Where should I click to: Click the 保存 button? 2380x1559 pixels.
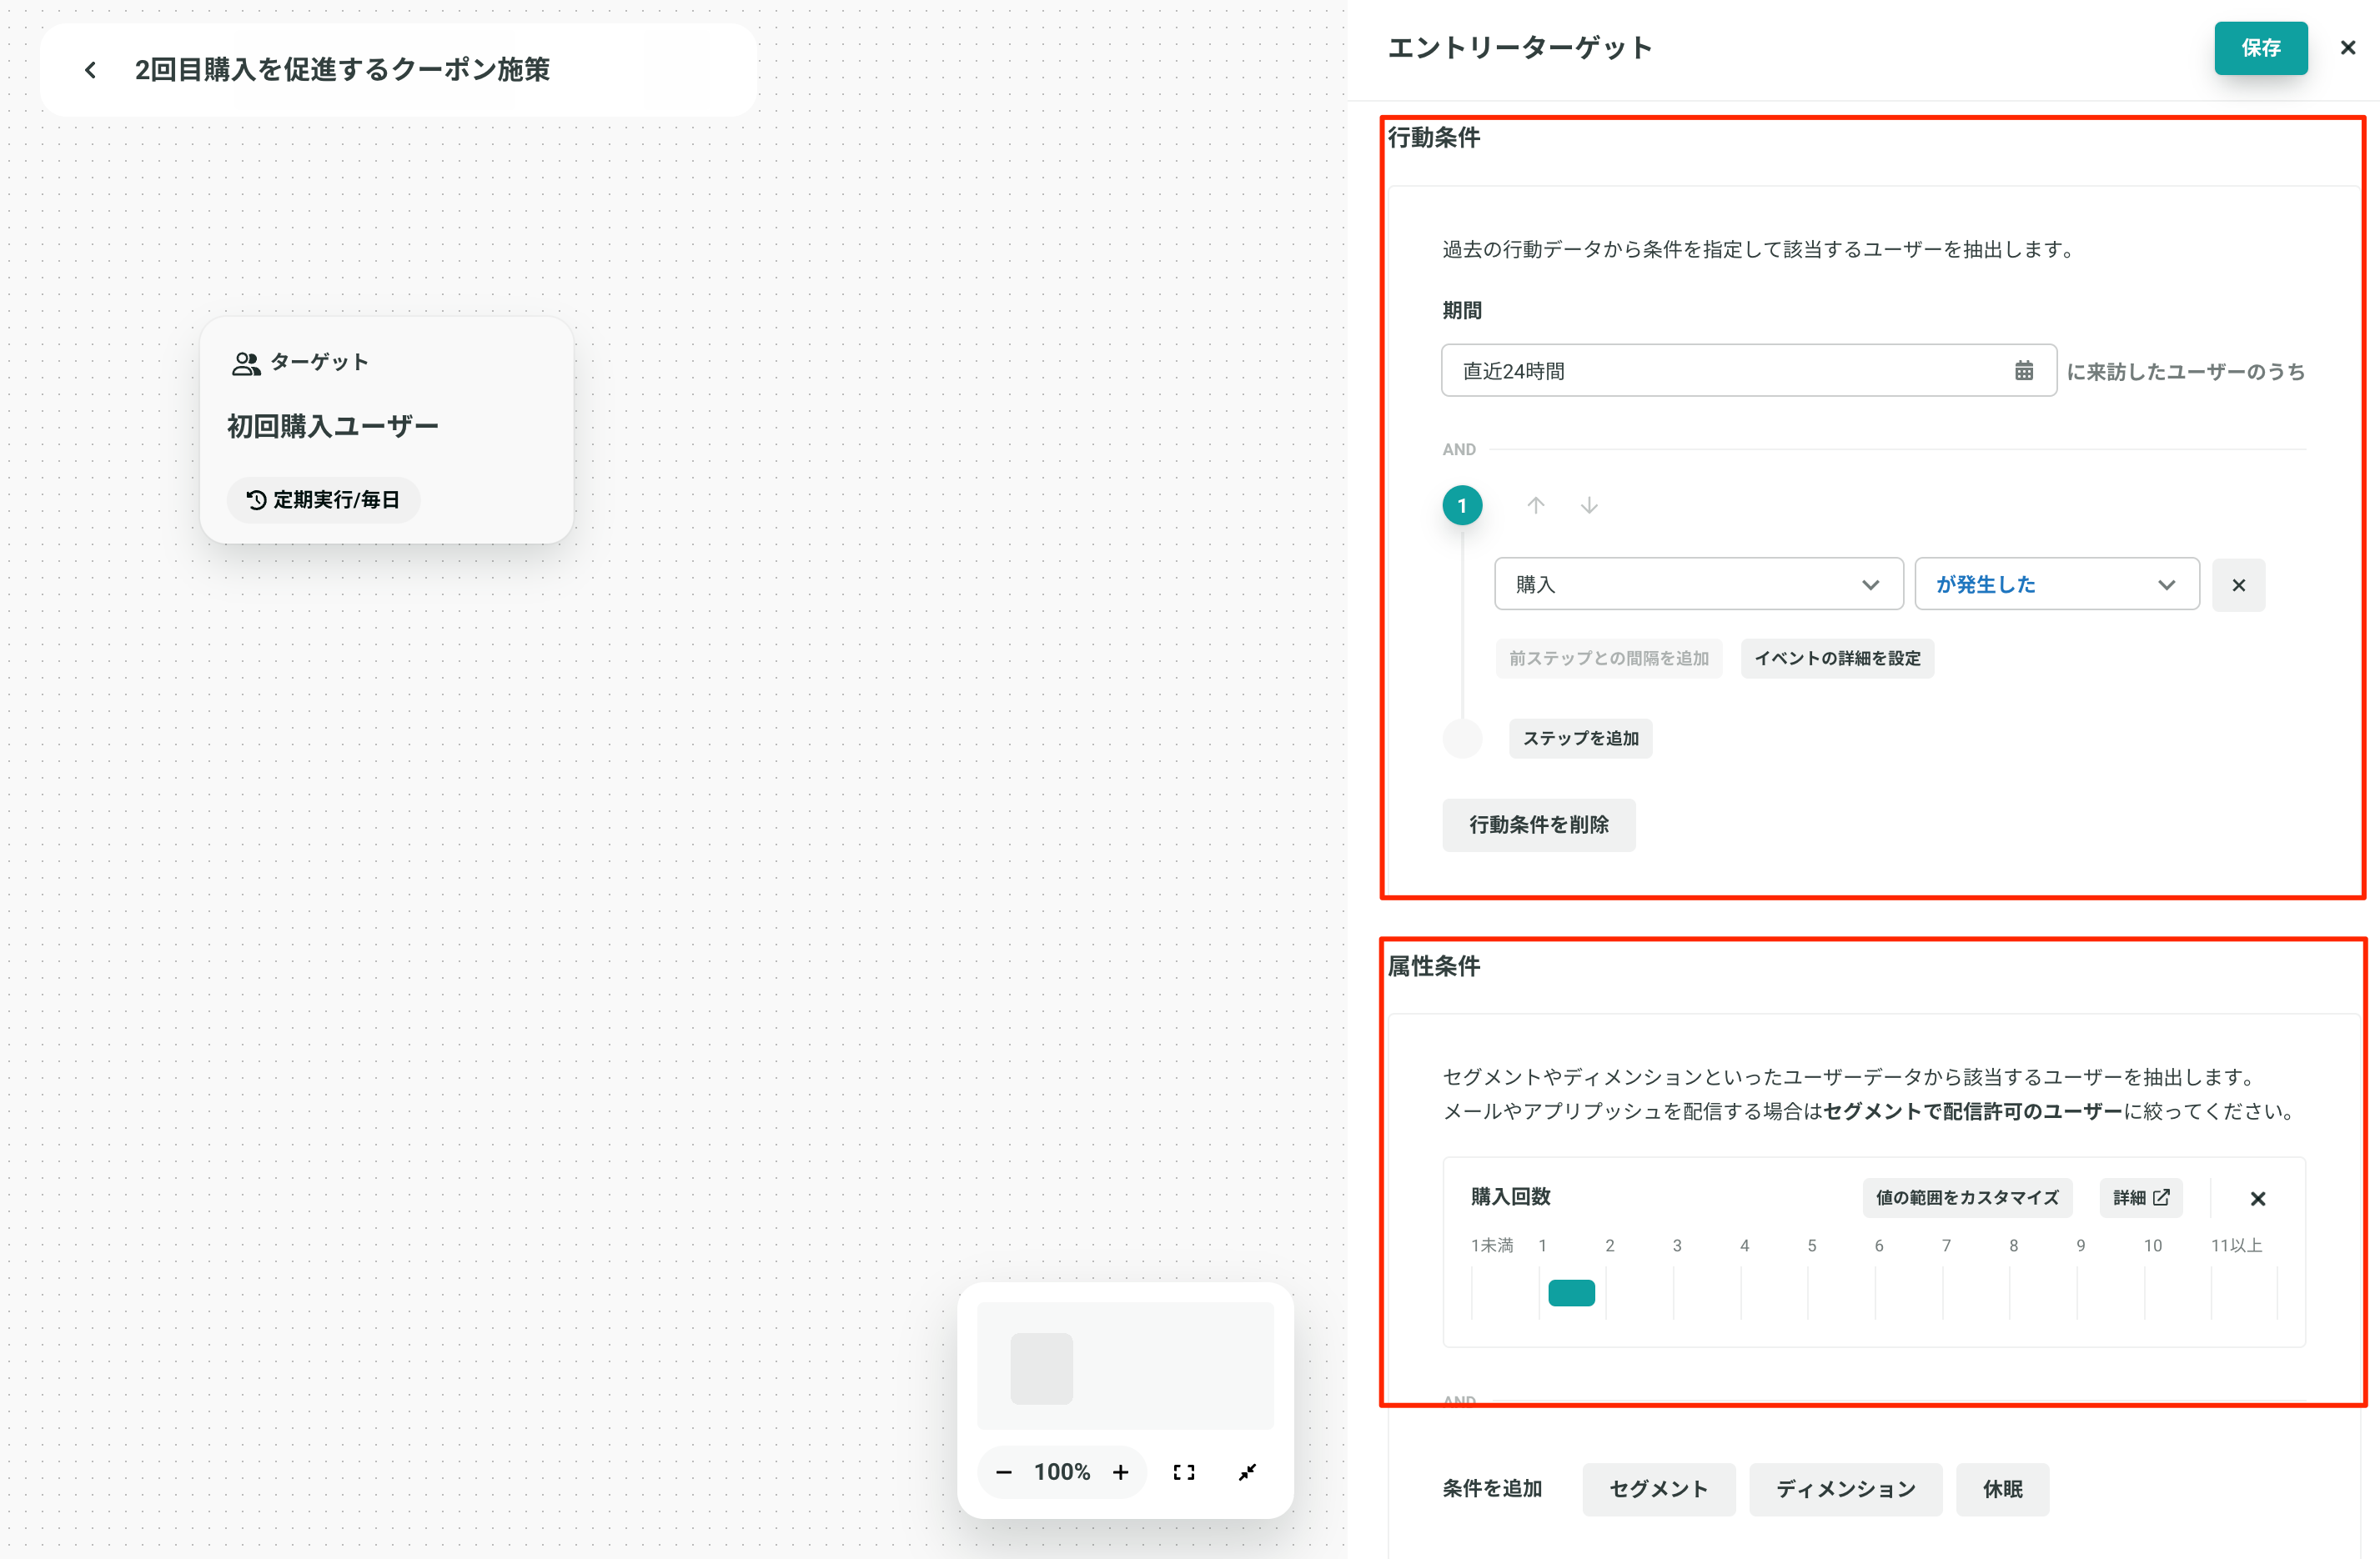(x=2260, y=48)
